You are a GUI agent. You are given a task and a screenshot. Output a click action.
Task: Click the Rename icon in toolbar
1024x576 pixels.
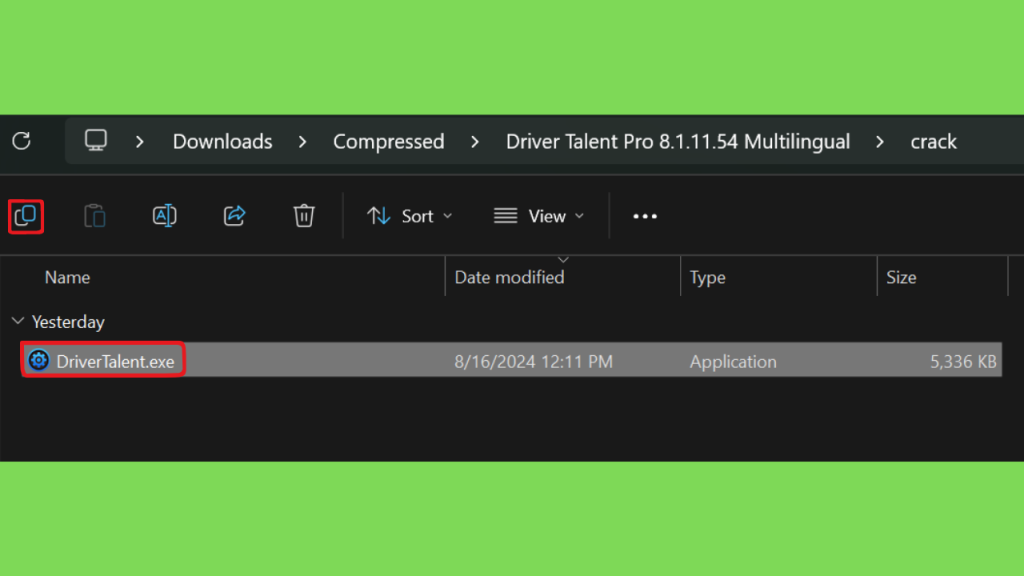(165, 216)
